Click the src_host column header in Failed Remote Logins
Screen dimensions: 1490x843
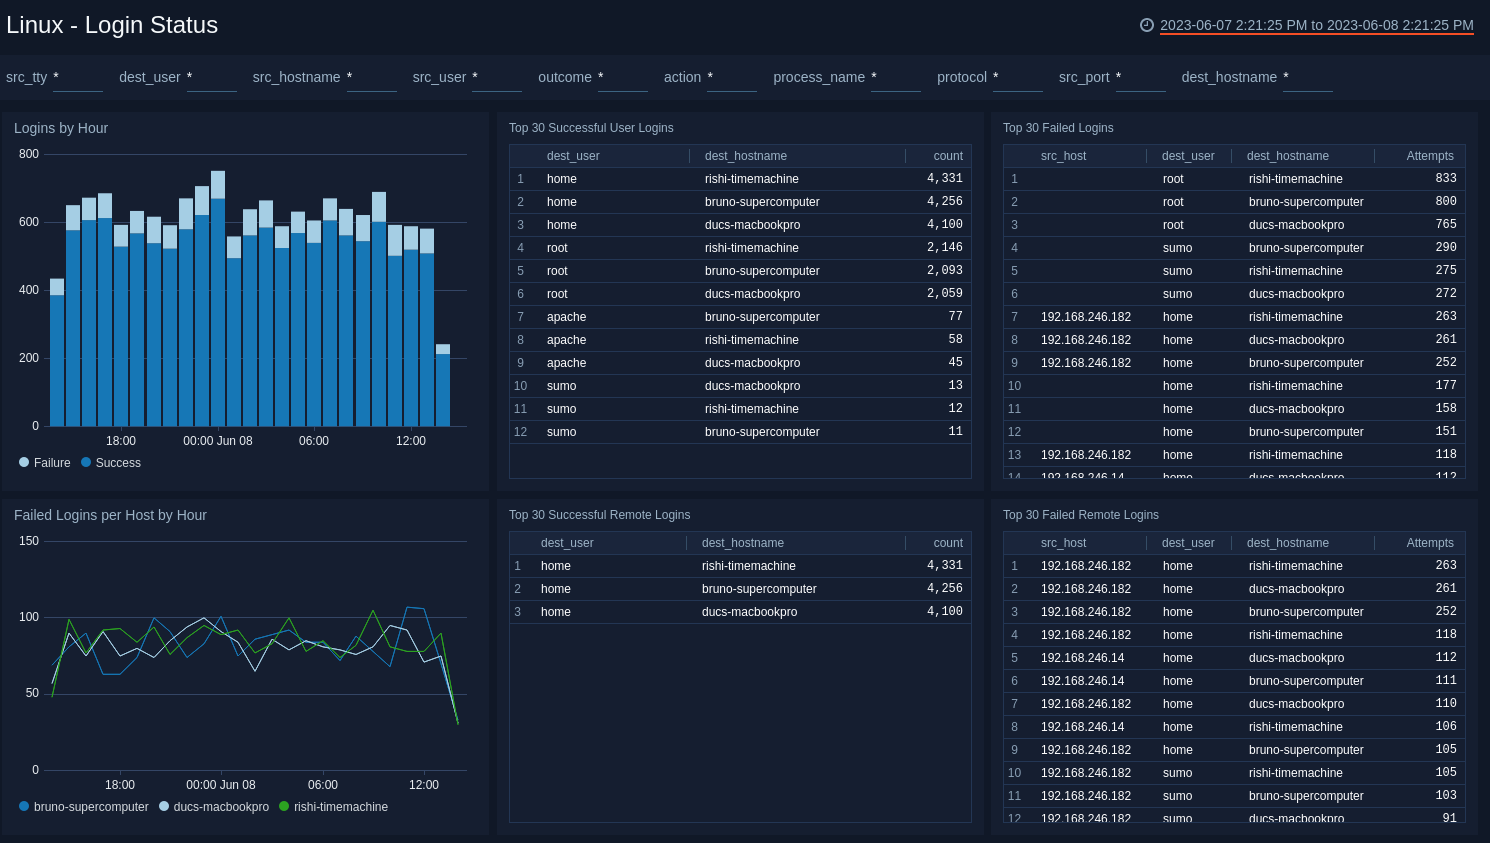click(1062, 542)
